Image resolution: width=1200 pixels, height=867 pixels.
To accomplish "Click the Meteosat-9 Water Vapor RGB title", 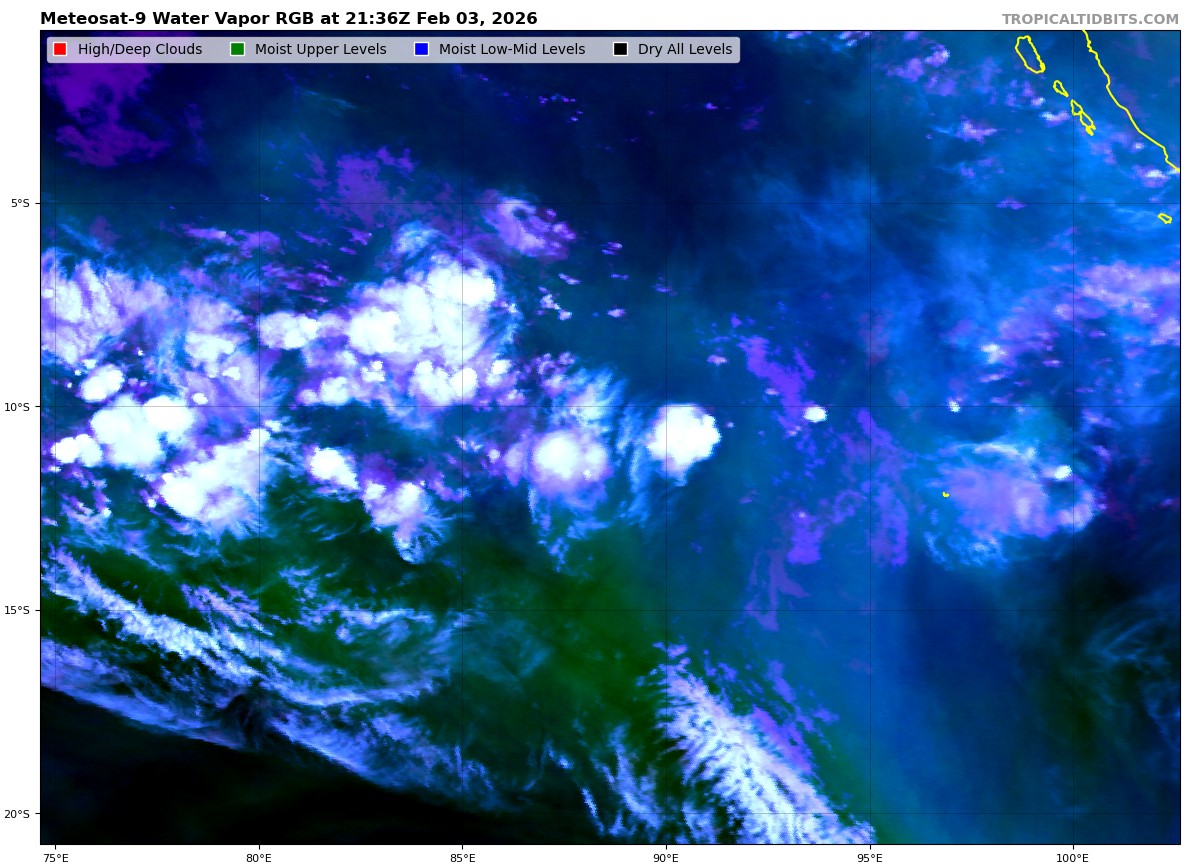I will 288,19.
